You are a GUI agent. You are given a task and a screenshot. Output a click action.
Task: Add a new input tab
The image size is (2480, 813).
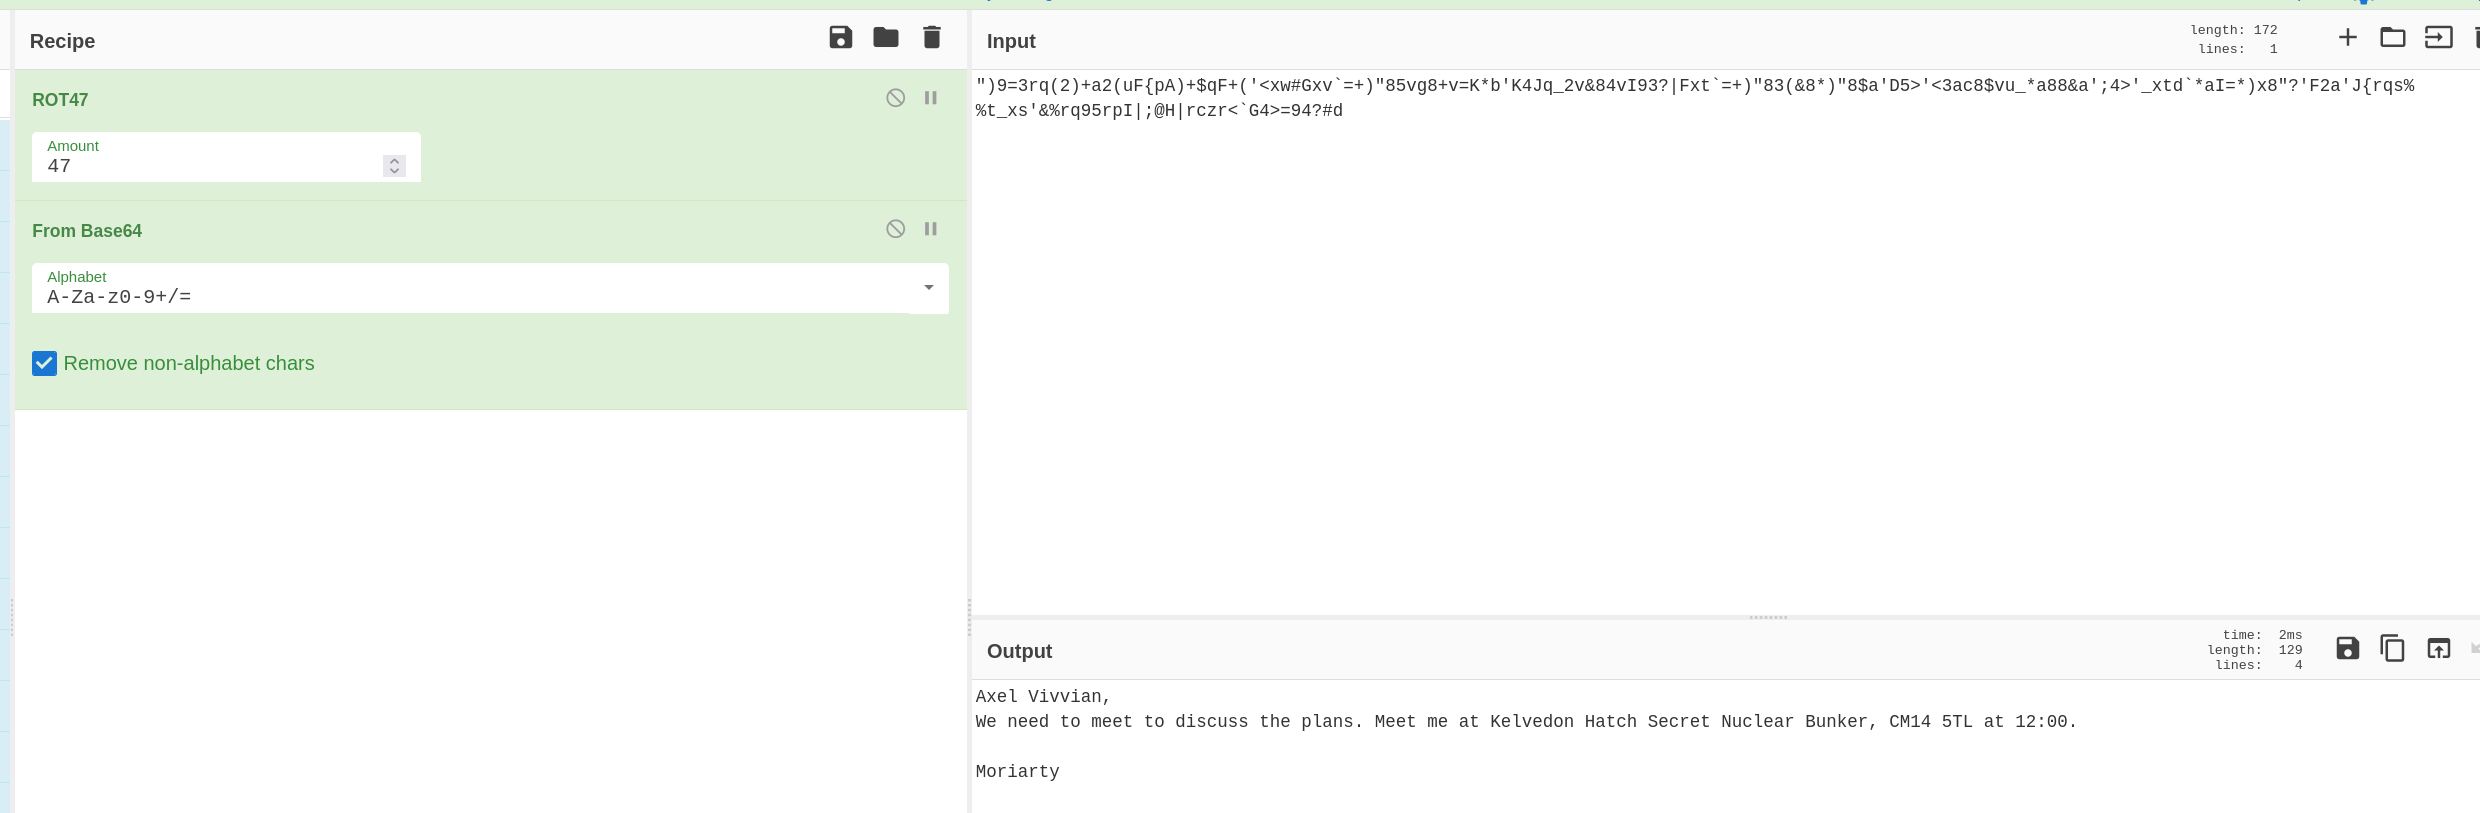2347,38
